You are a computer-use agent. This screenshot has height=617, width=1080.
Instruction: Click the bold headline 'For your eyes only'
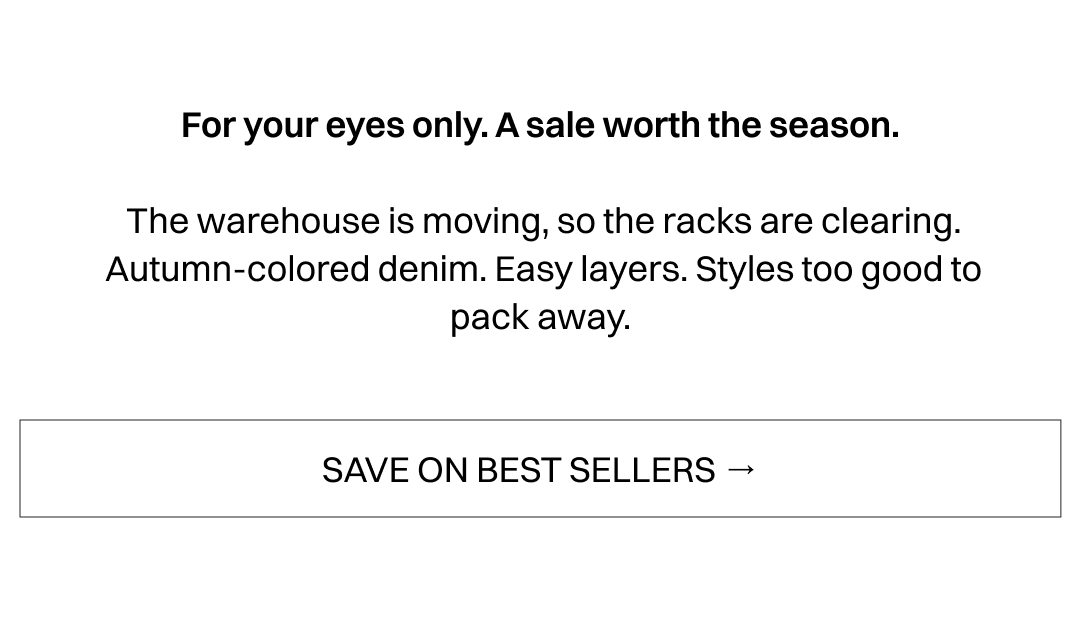(x=335, y=125)
